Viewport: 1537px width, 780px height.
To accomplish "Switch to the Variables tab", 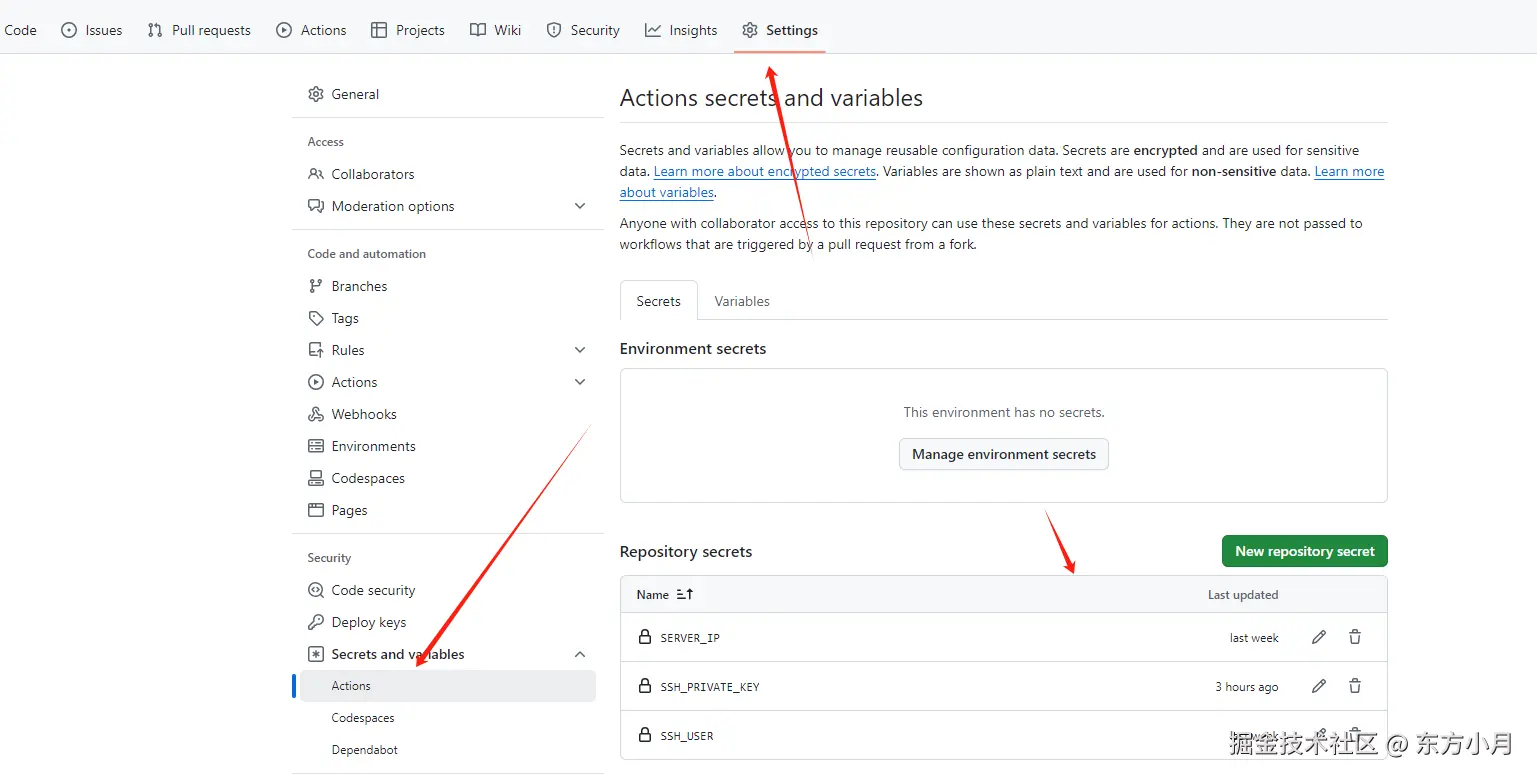I will point(742,301).
